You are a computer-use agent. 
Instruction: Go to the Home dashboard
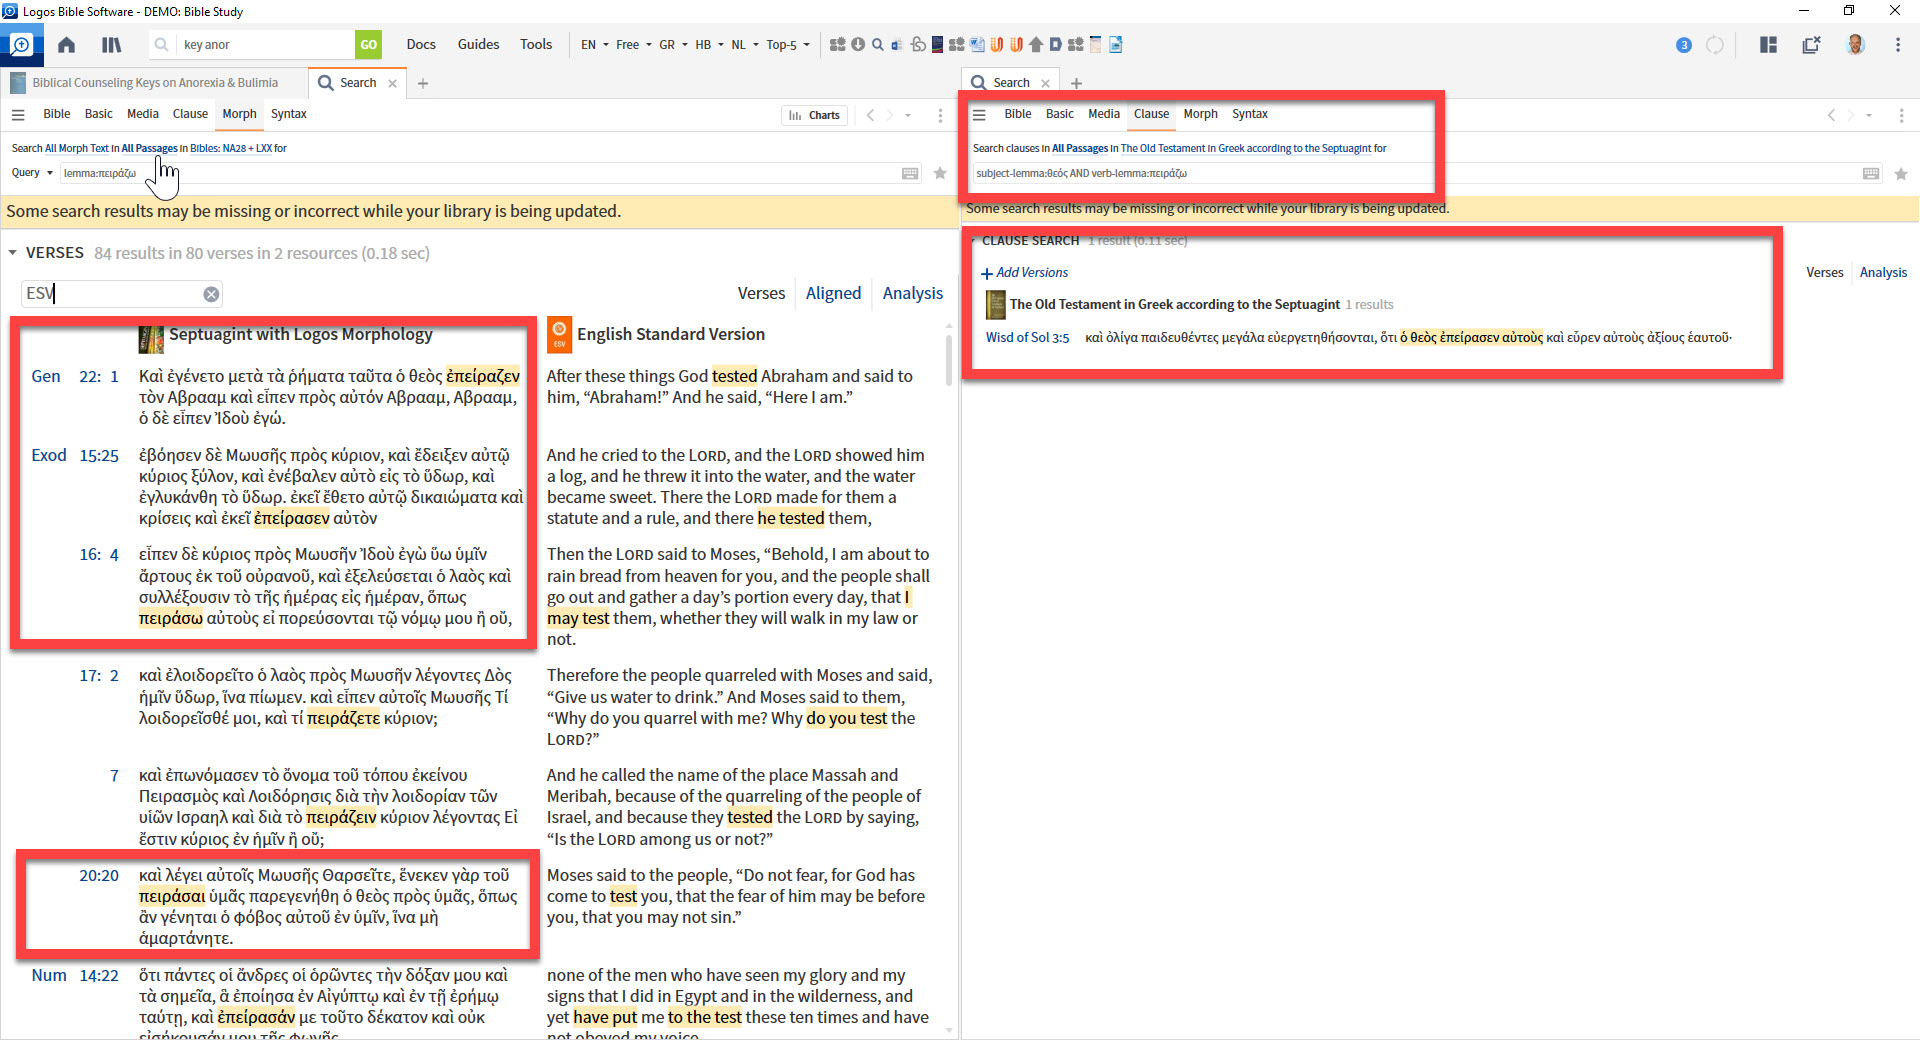click(x=66, y=45)
